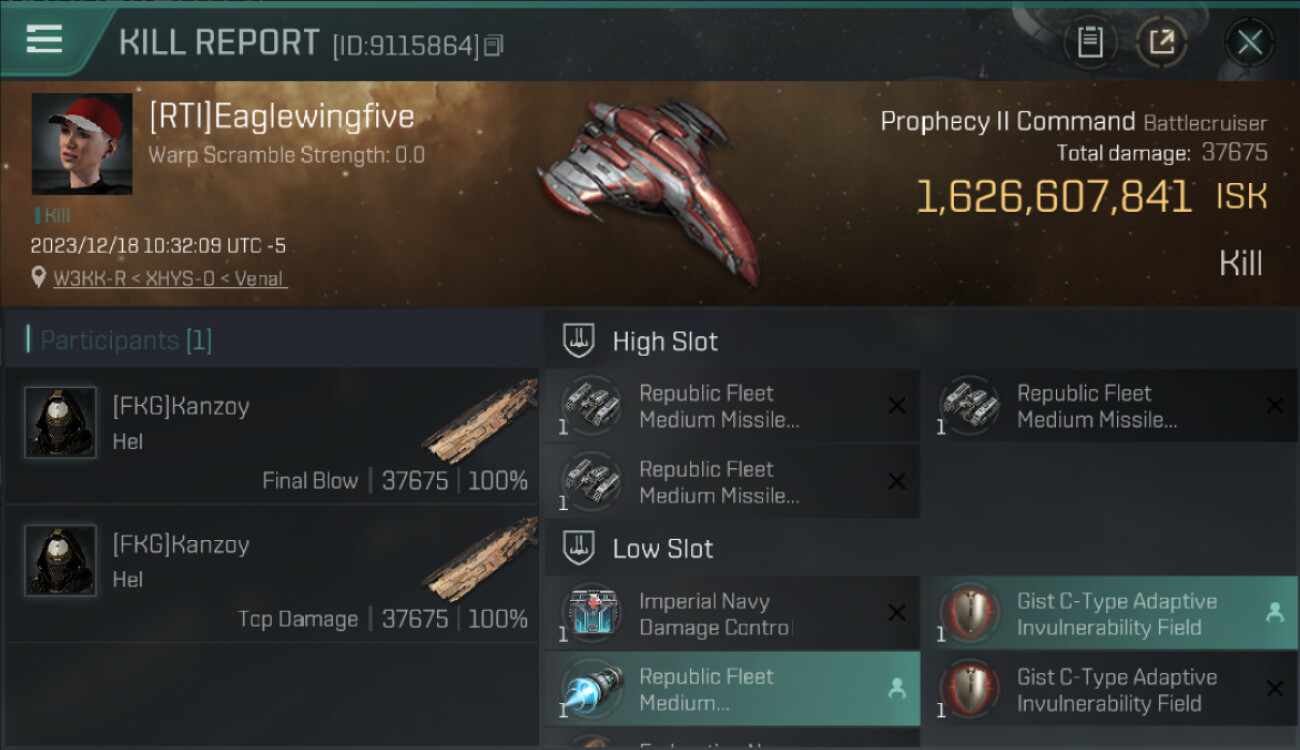
Task: Click the Low Slot section header icon
Action: tap(579, 548)
